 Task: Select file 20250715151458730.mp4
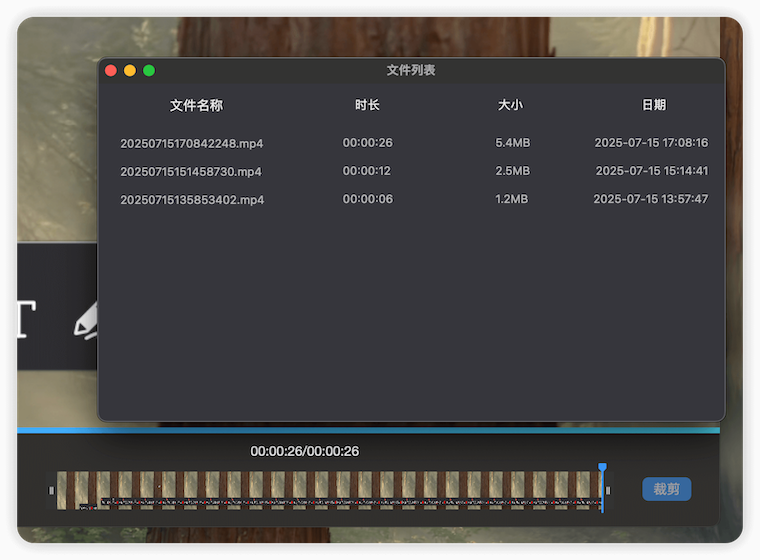point(191,171)
